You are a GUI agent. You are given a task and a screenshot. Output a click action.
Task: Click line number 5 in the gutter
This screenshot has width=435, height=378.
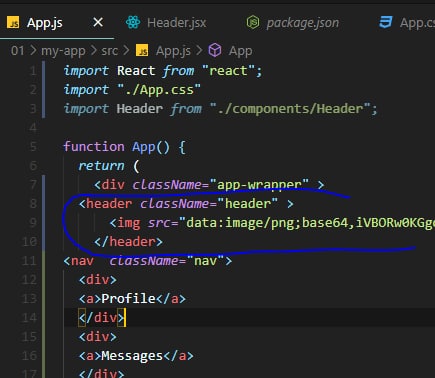(33, 147)
